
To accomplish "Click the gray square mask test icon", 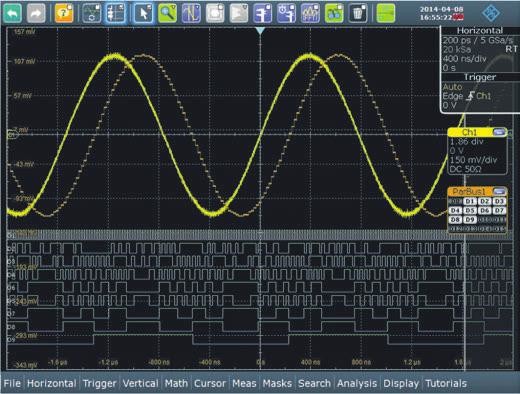I will 215,13.
